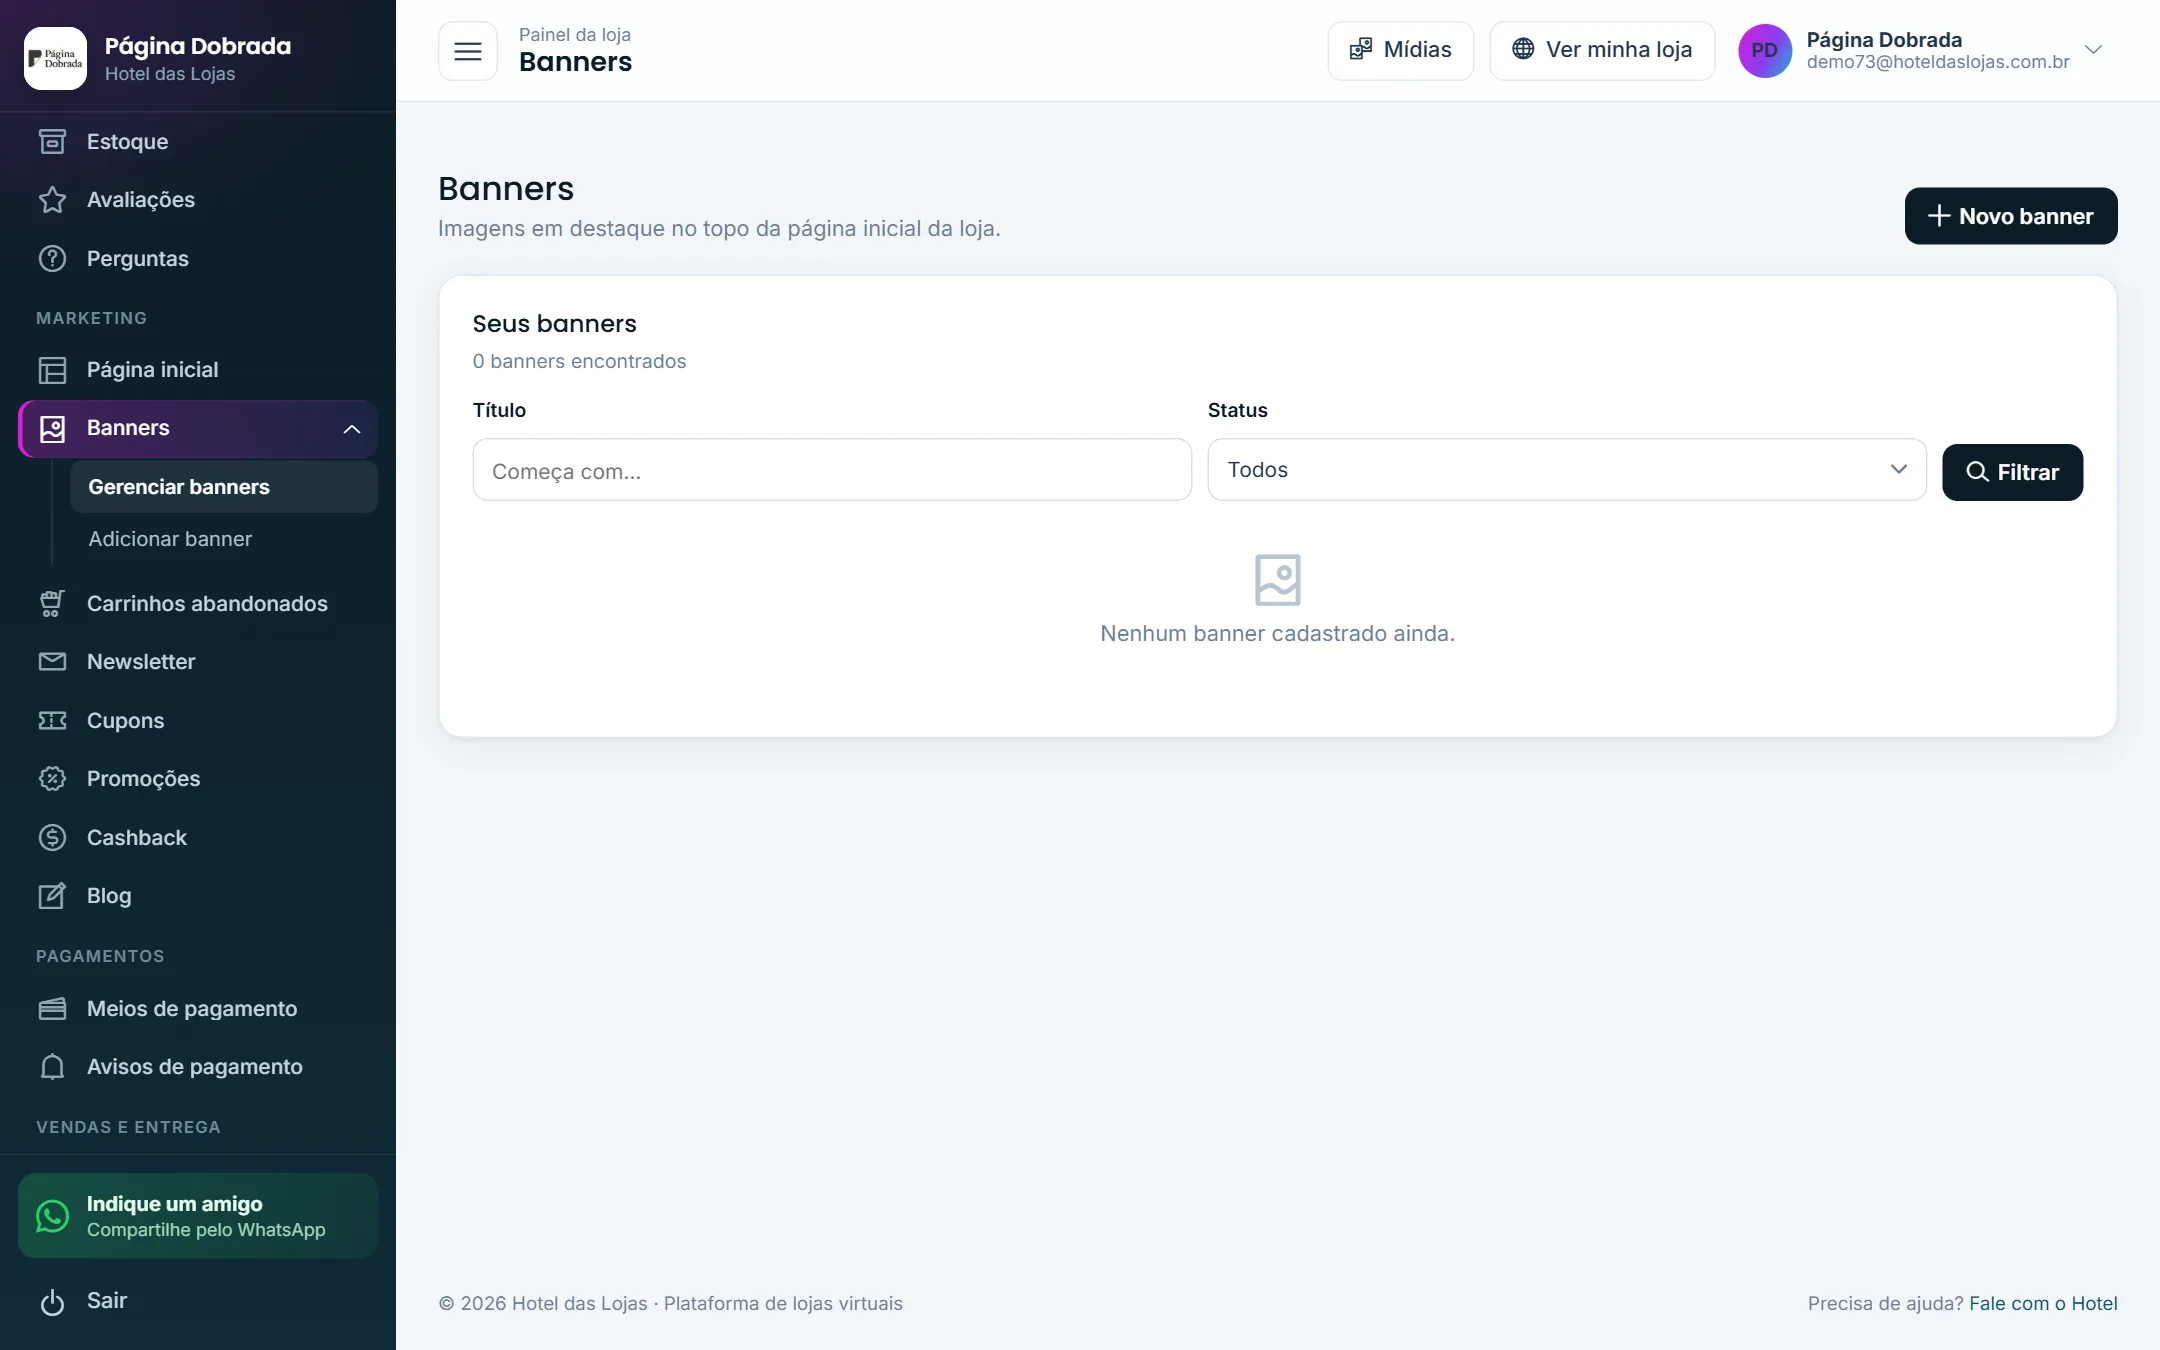Click the Indique um amigo banner

pyautogui.click(x=198, y=1216)
